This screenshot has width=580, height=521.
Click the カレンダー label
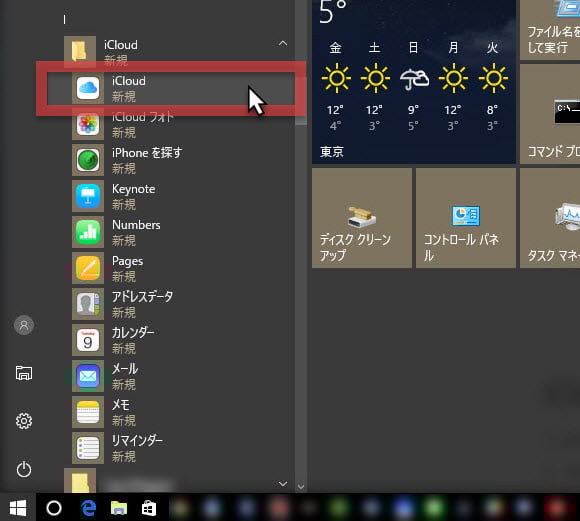point(133,332)
